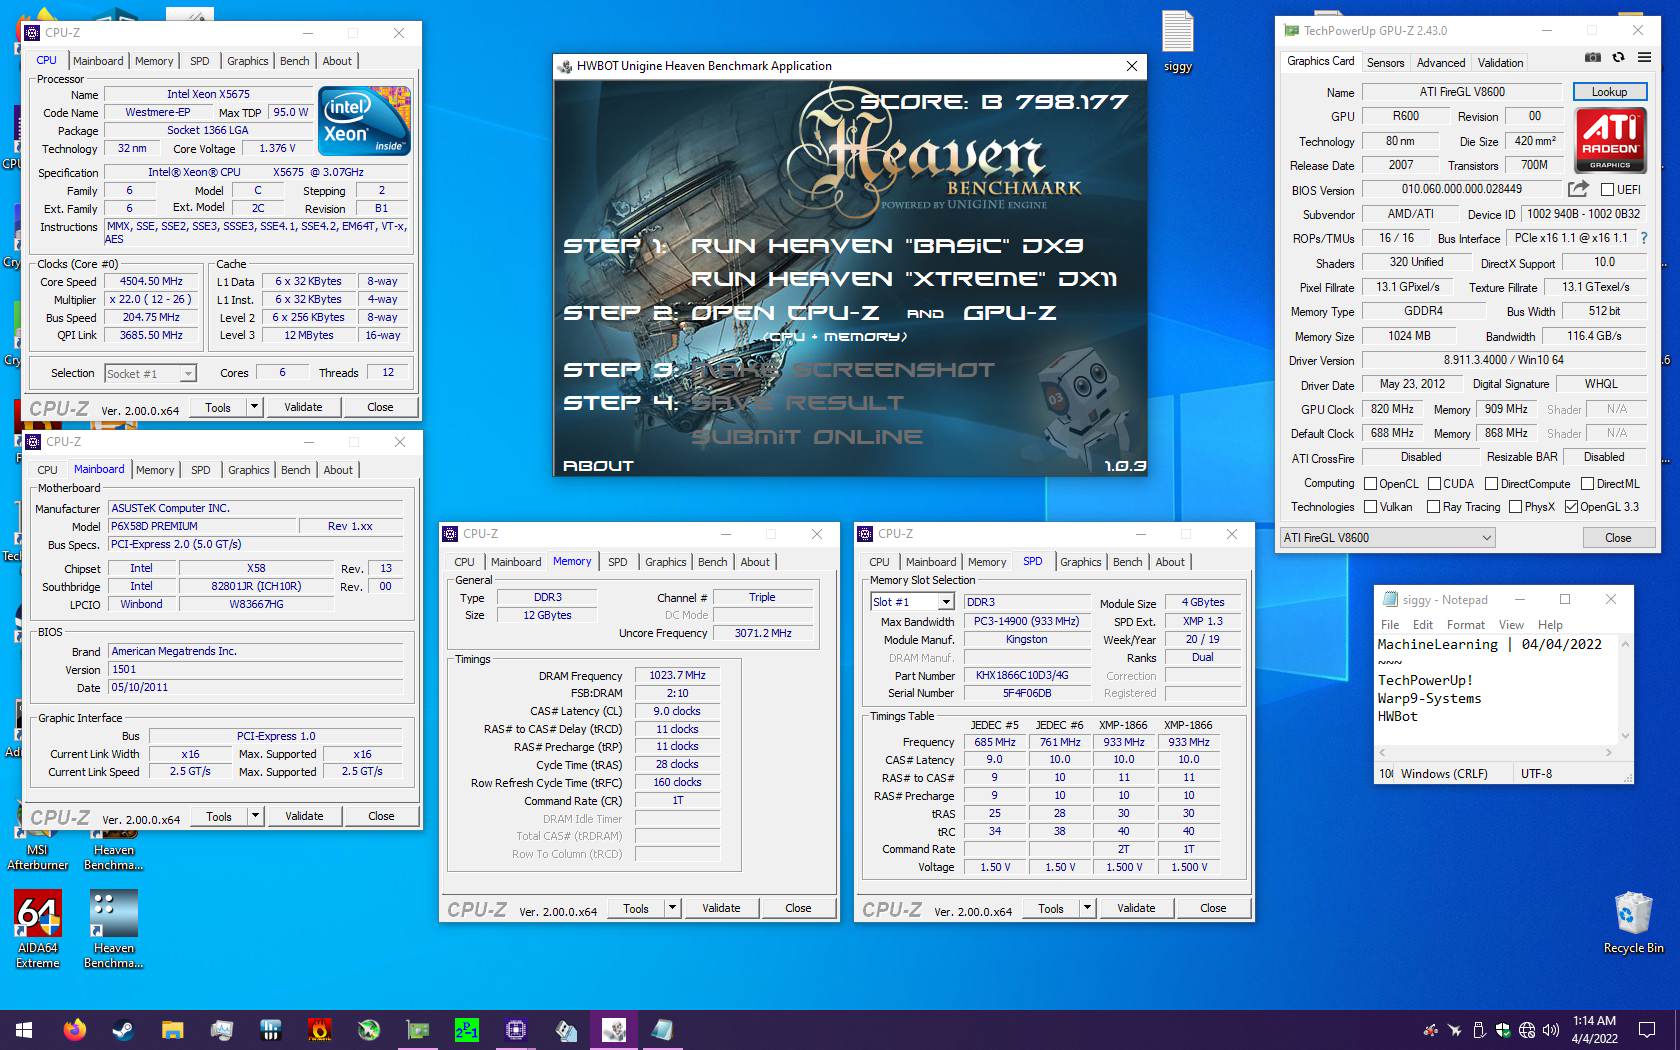Switch to Notepad via its taskbar icon
1680x1050 pixels.
click(663, 1029)
